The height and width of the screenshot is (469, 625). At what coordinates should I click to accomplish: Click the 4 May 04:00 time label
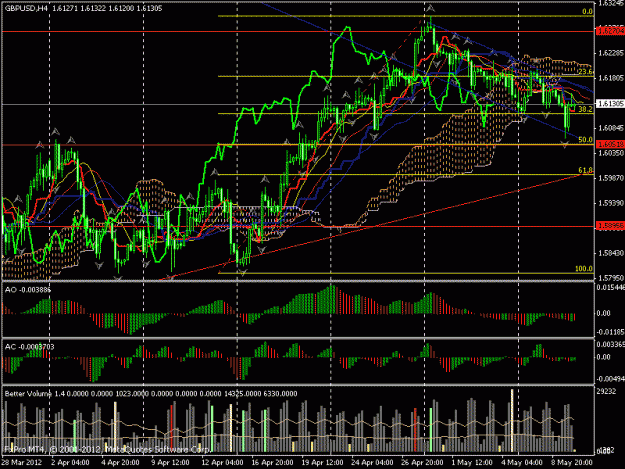521,462
